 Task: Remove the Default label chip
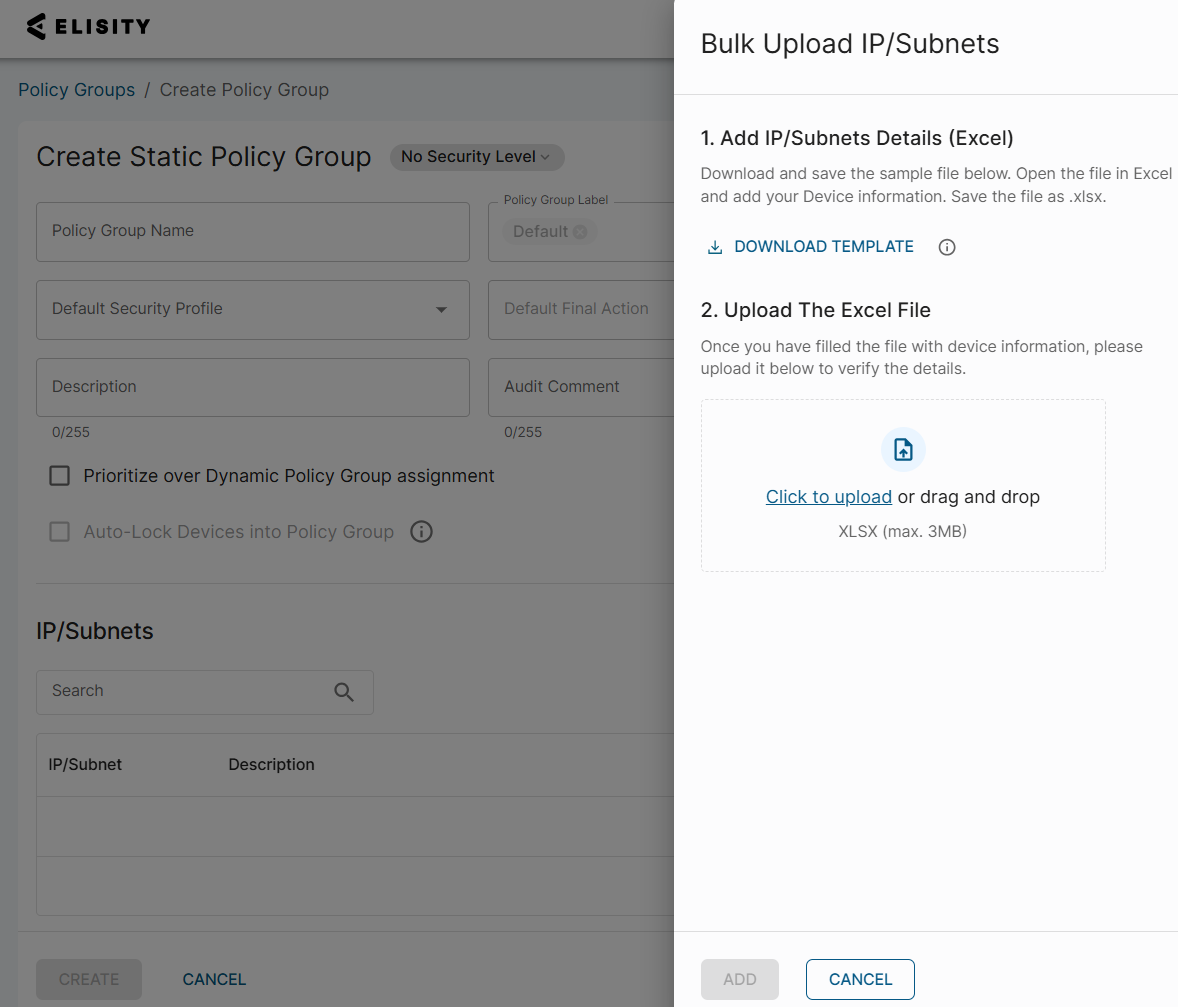pyautogui.click(x=580, y=232)
